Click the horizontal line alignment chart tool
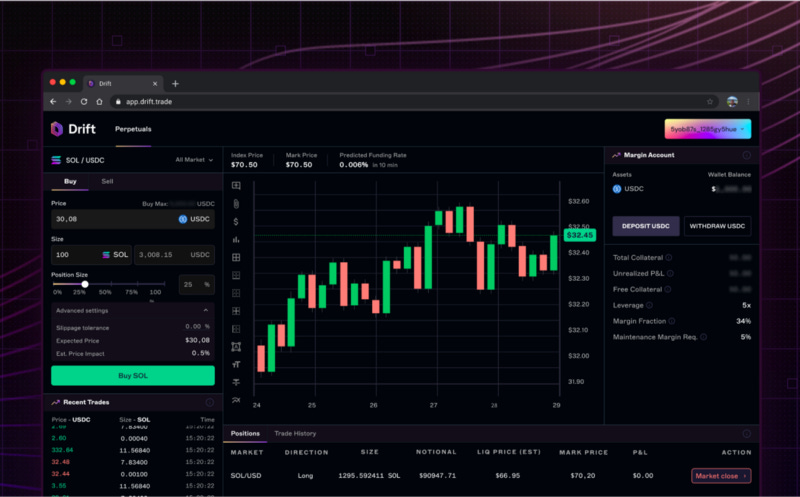This screenshot has height=497, width=800. (236, 382)
